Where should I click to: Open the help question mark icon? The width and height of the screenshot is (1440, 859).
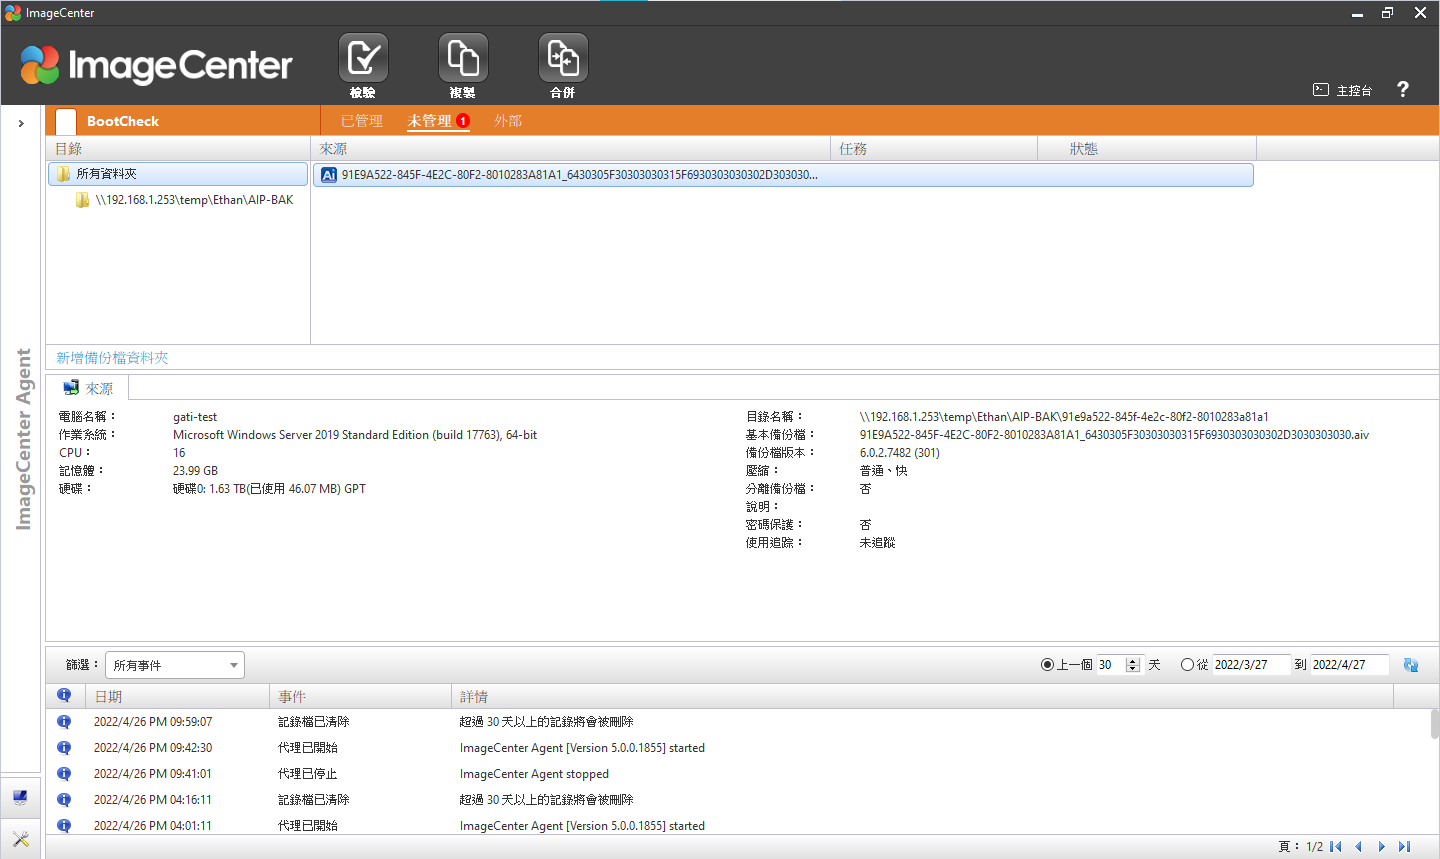(1402, 89)
